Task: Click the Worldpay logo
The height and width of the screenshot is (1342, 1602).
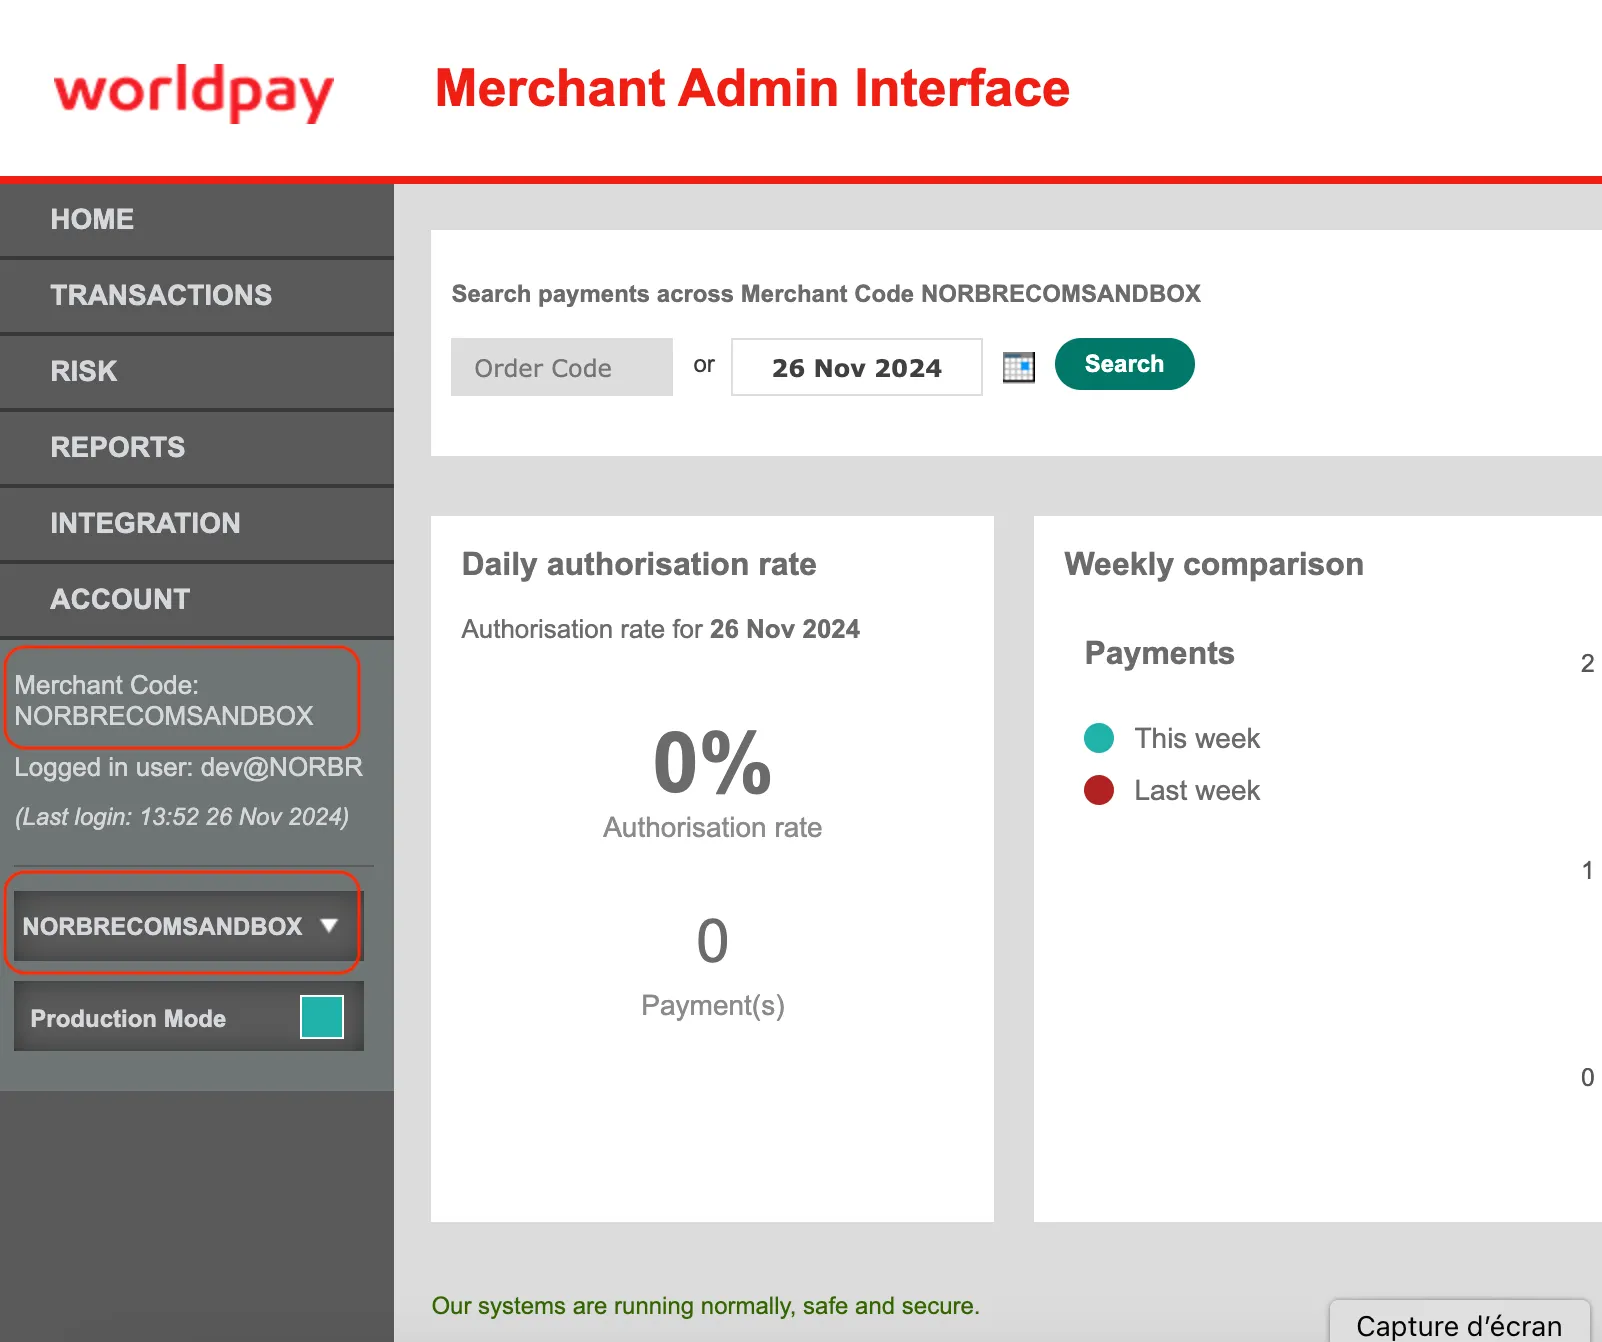Action: click(x=194, y=92)
